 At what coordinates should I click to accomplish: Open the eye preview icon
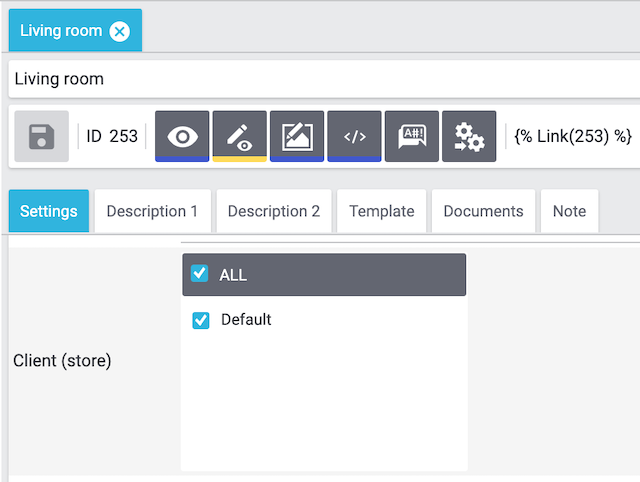click(x=182, y=136)
